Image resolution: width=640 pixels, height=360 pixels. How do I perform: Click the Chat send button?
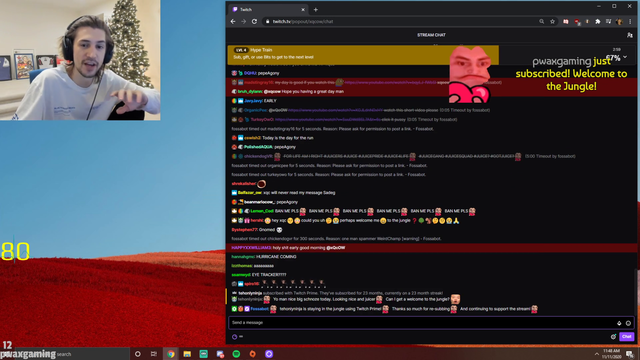(x=627, y=337)
